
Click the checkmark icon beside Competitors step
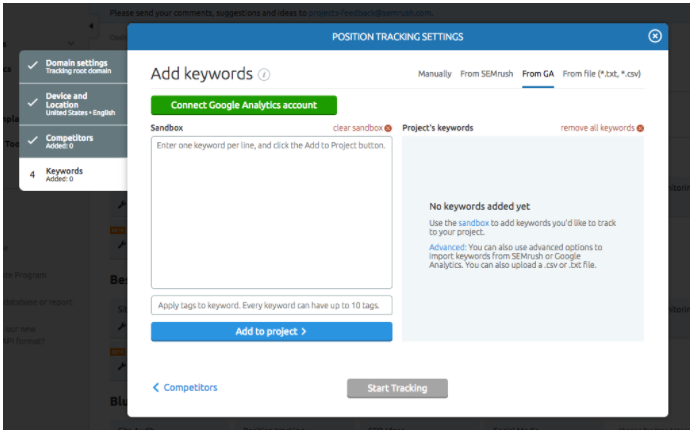(x=32, y=140)
